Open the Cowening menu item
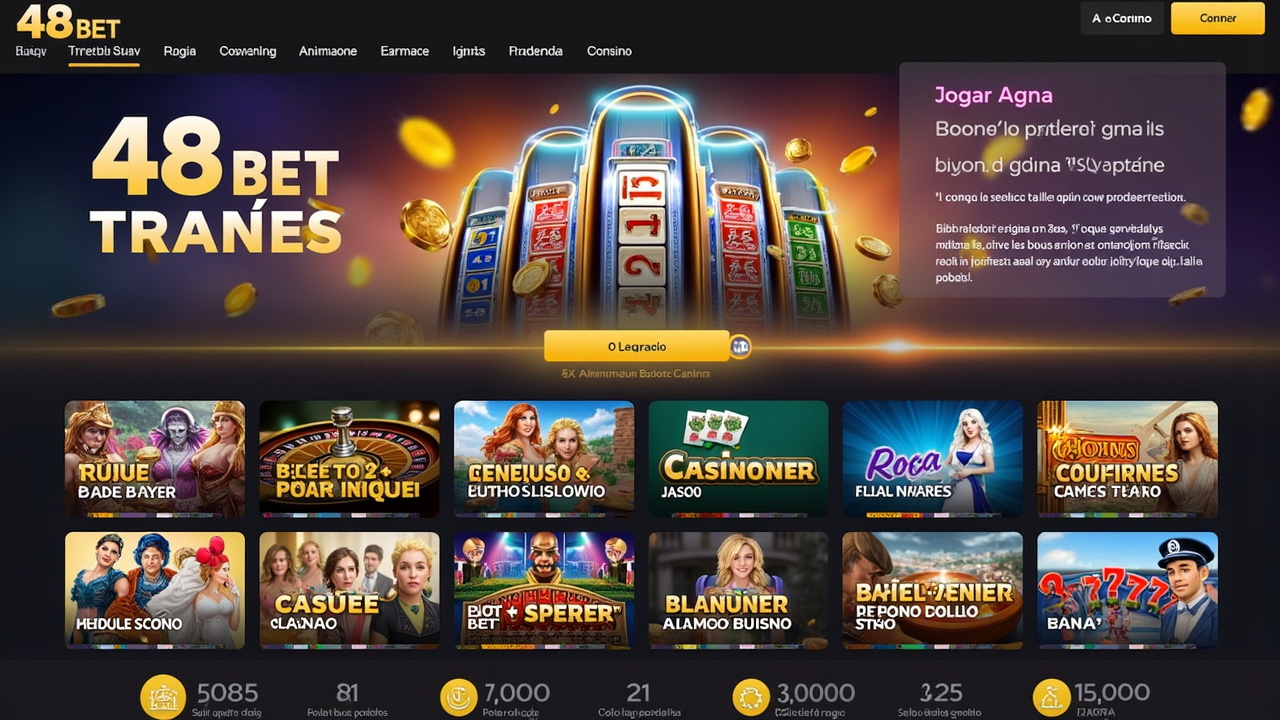Image resolution: width=1280 pixels, height=720 pixels. pos(247,51)
